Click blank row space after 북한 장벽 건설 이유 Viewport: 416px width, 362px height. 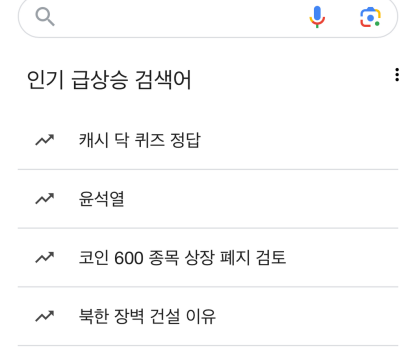point(307,316)
